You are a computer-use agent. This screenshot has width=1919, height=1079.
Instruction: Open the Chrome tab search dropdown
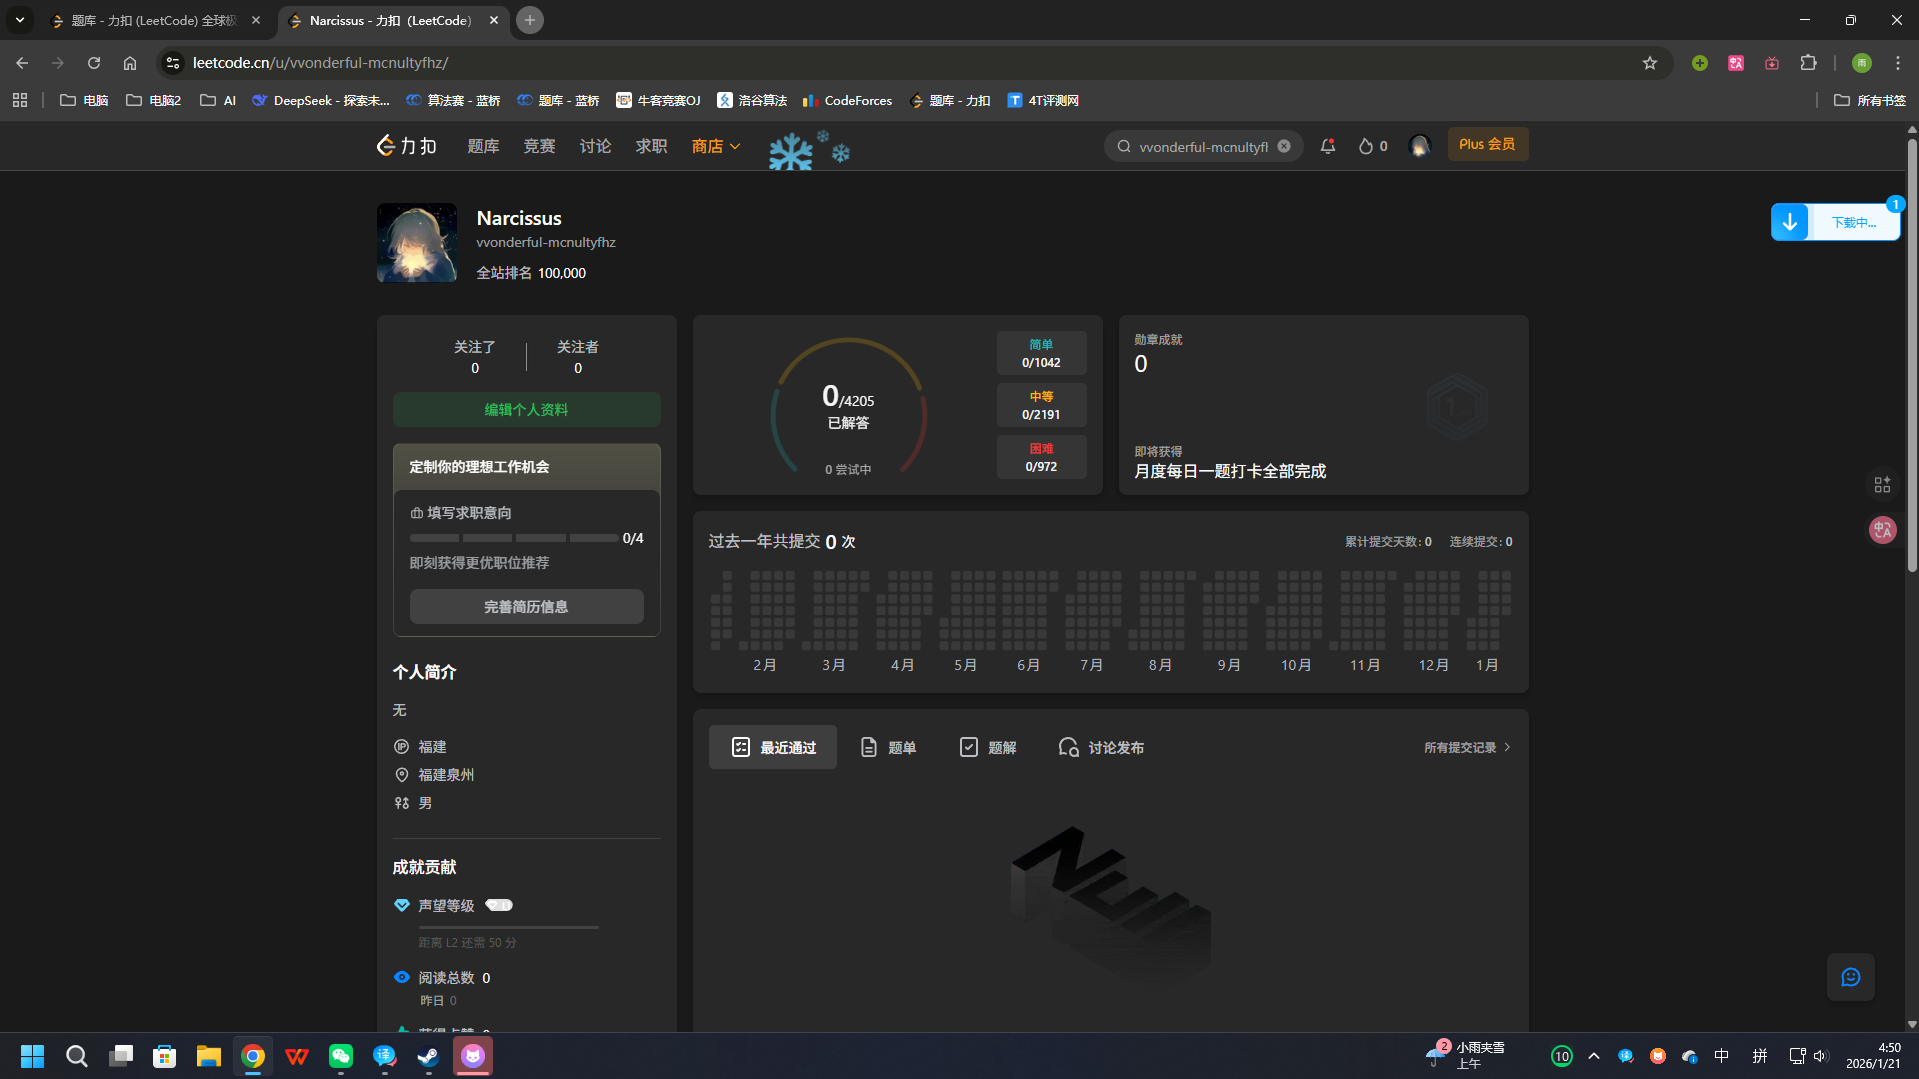20,20
